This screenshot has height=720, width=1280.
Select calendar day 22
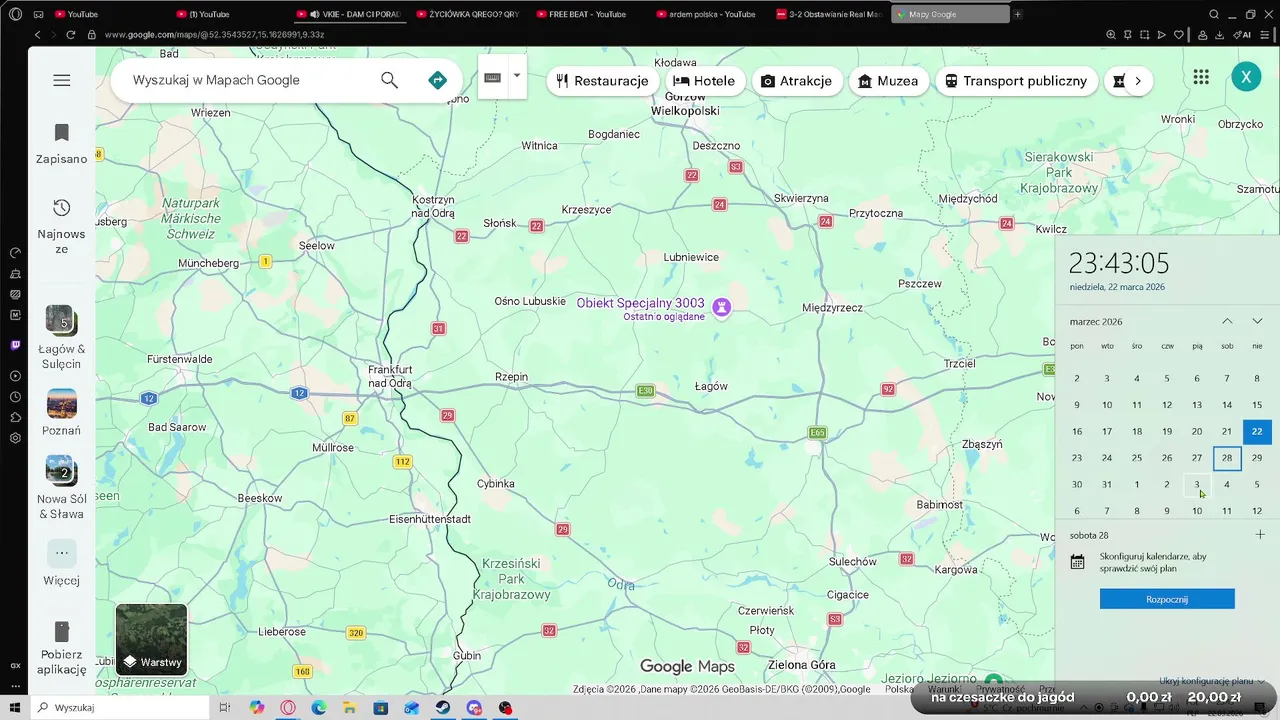1257,431
